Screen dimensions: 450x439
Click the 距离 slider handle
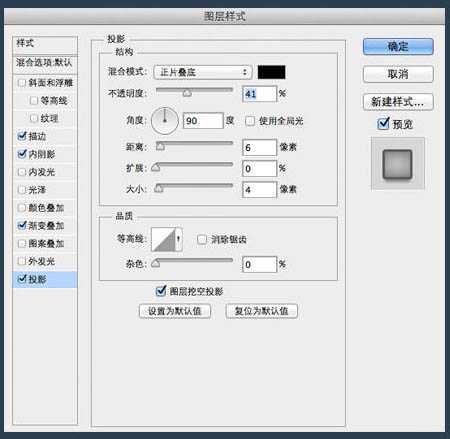pyautogui.click(x=160, y=146)
